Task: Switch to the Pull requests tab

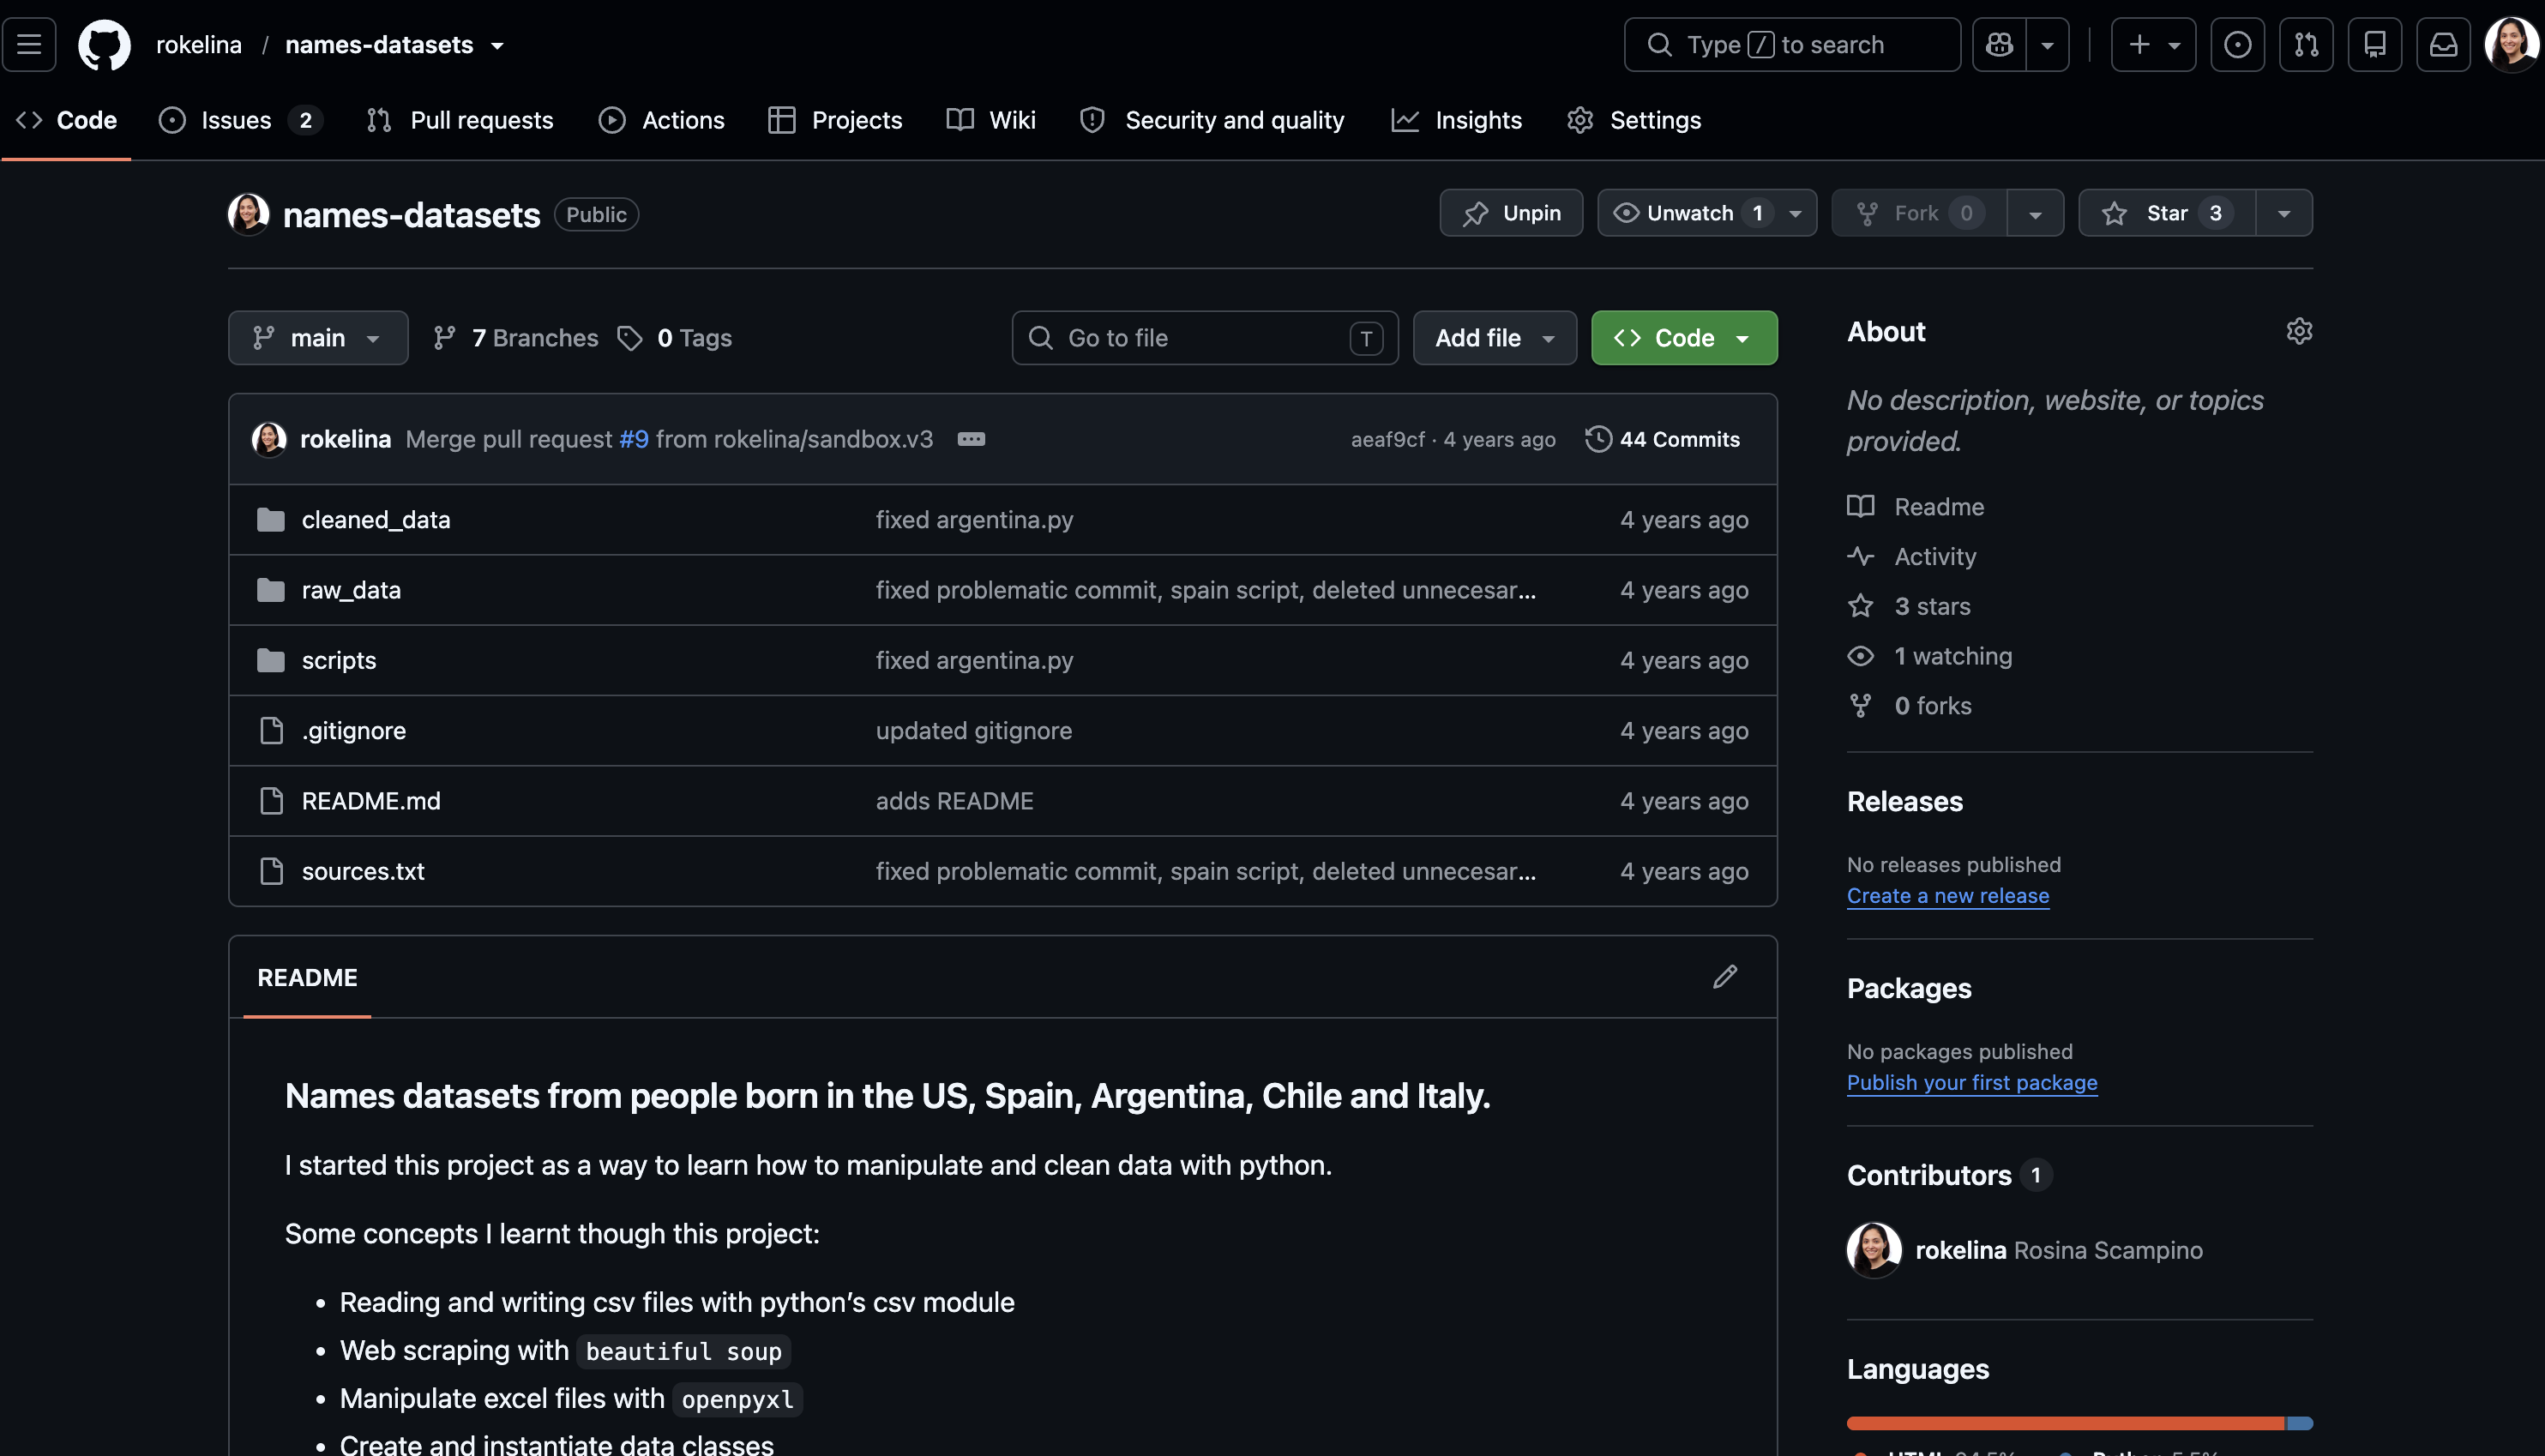Action: click(x=460, y=120)
